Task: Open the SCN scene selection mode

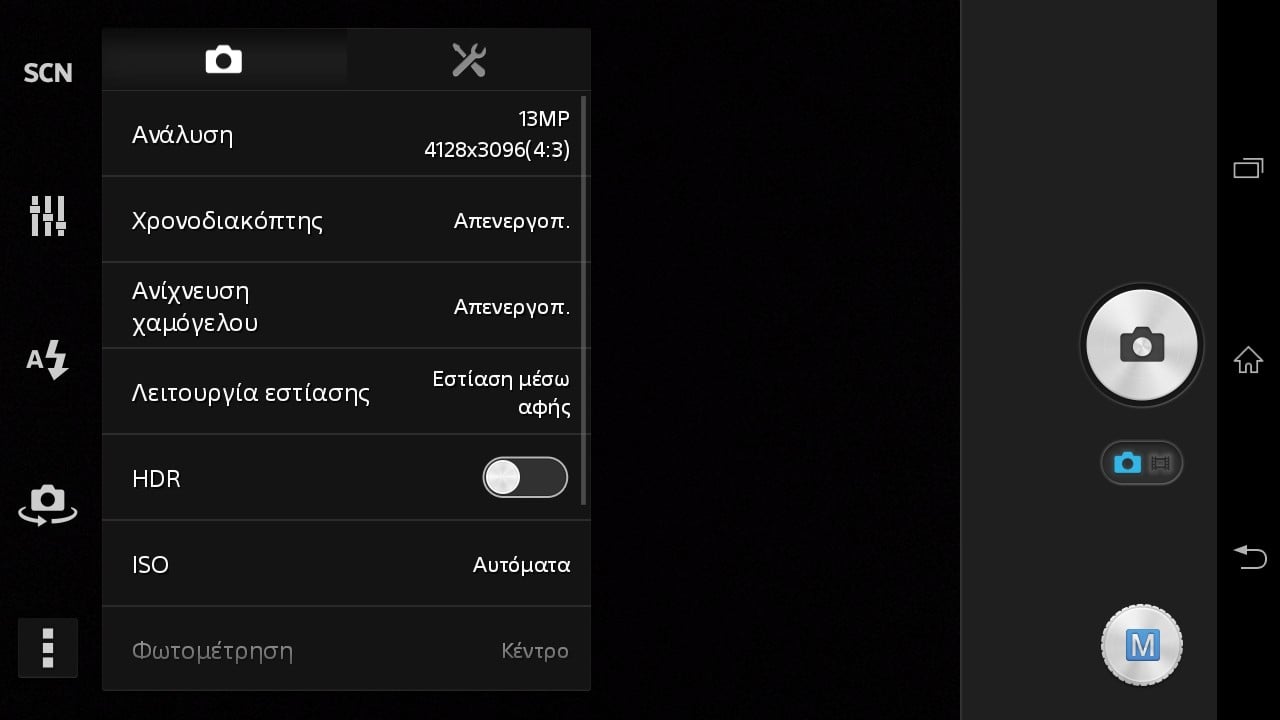Action: pyautogui.click(x=48, y=73)
